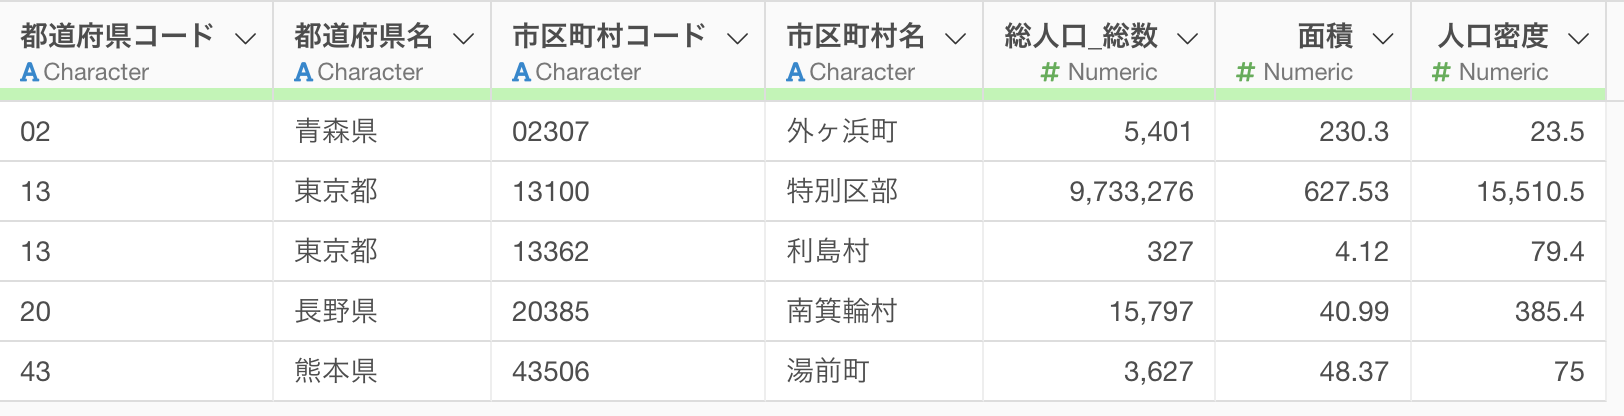Open the 都道府県コード column menu chevron
The width and height of the screenshot is (1624, 416).
click(x=245, y=39)
